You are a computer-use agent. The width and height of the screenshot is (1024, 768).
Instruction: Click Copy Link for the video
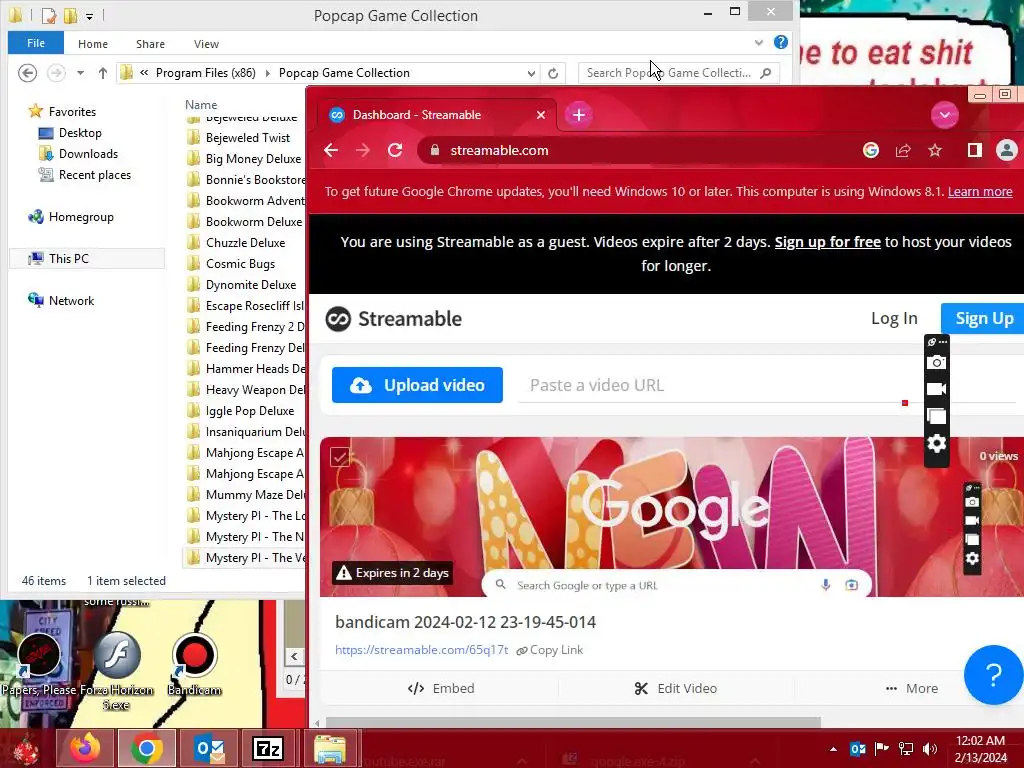(x=550, y=650)
